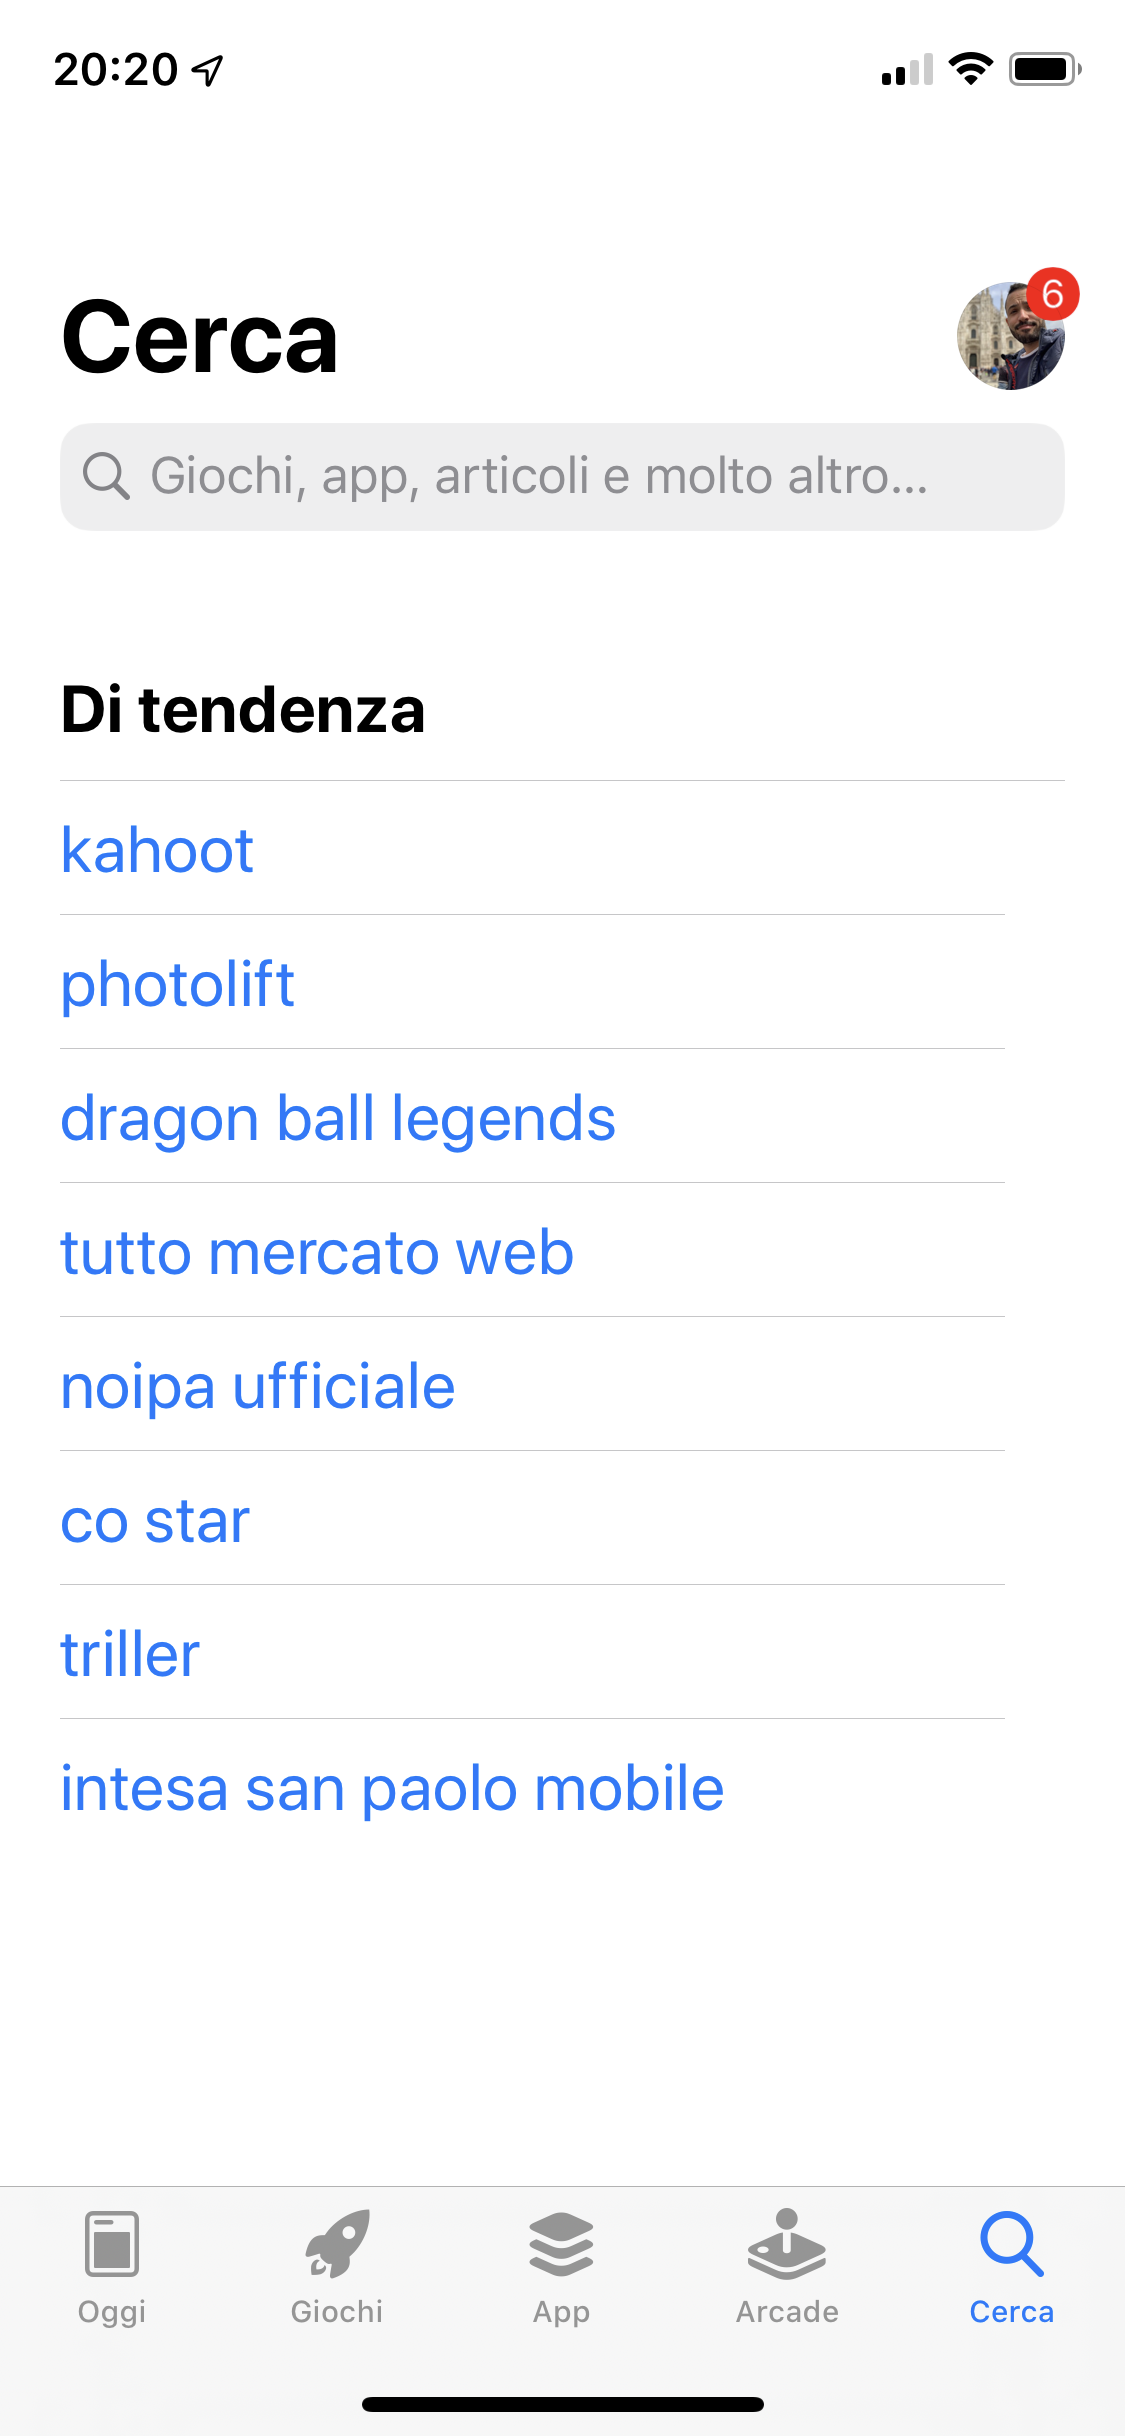Open the App layers icon
Viewport: 1125px width, 2436px height.
[561, 2243]
